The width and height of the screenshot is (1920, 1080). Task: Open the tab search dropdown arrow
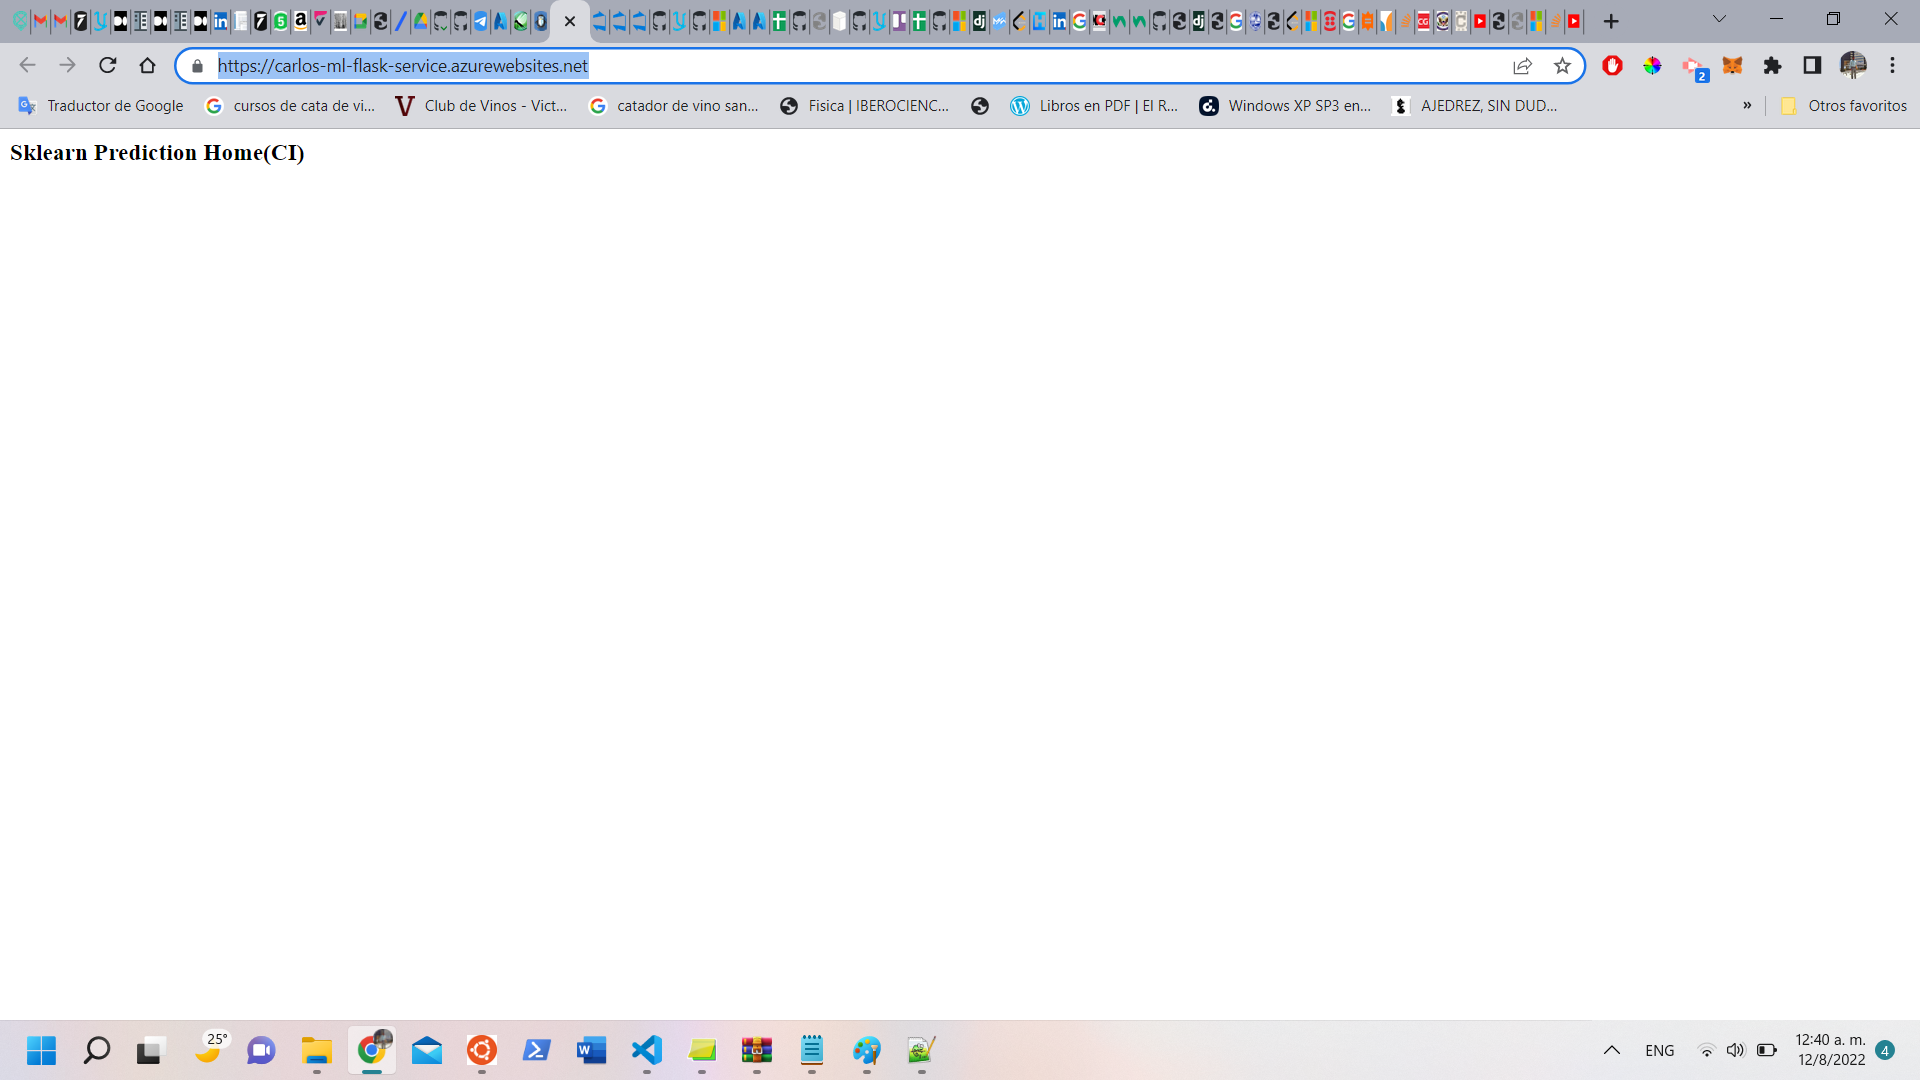point(1719,19)
